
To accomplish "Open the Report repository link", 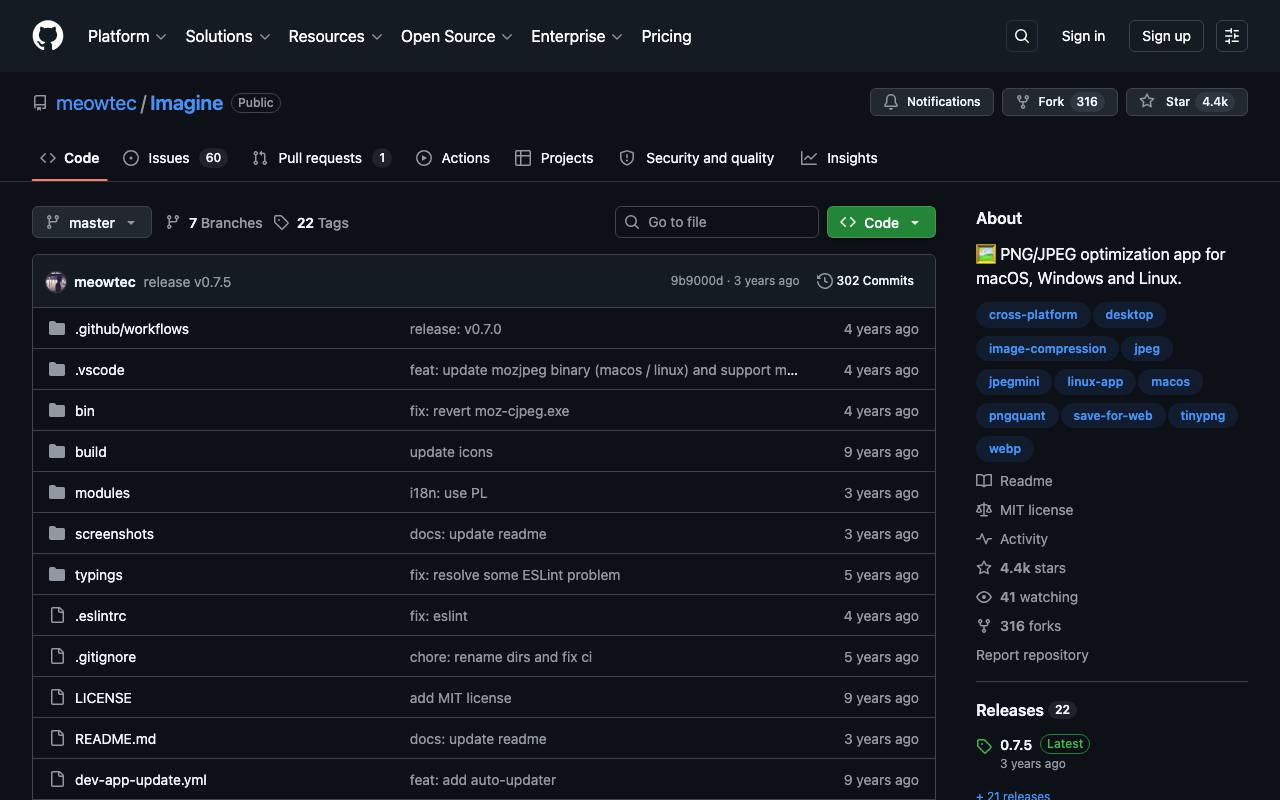I will (1032, 655).
